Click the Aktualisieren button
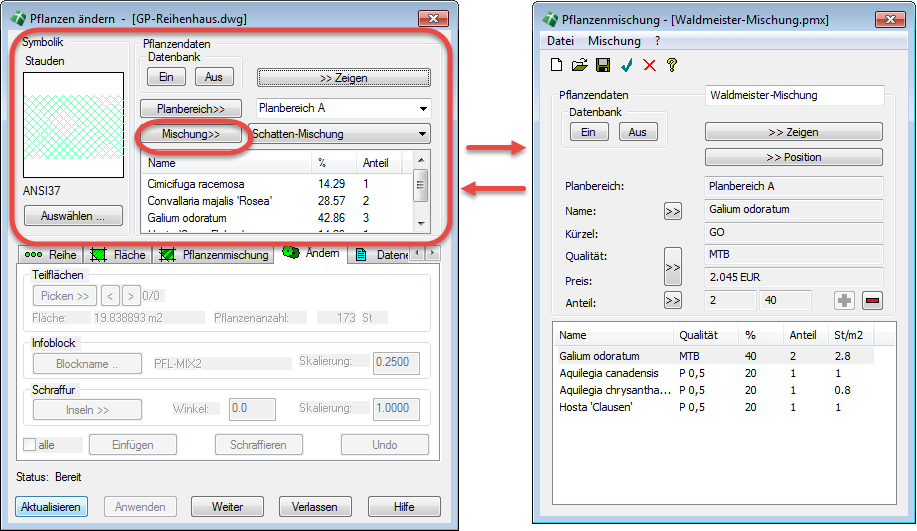The height and width of the screenshot is (531, 917). [51, 507]
